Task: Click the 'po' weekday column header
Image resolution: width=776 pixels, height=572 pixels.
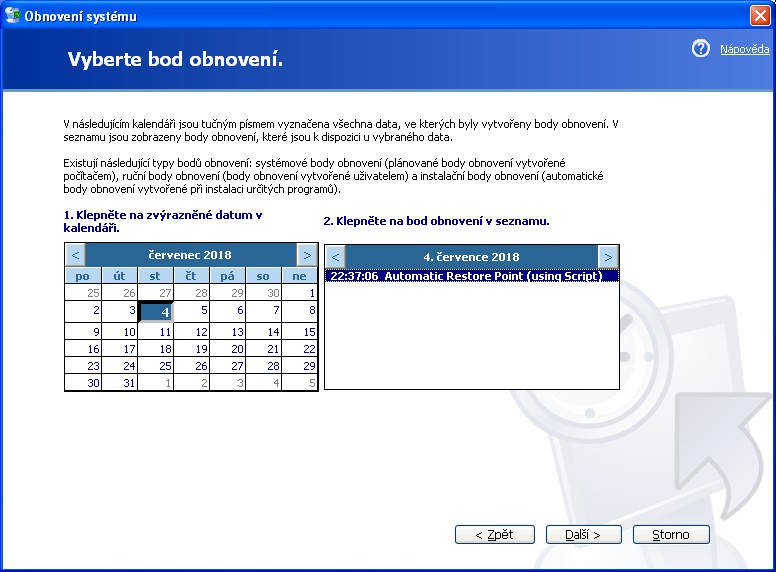Action: pos(83,276)
